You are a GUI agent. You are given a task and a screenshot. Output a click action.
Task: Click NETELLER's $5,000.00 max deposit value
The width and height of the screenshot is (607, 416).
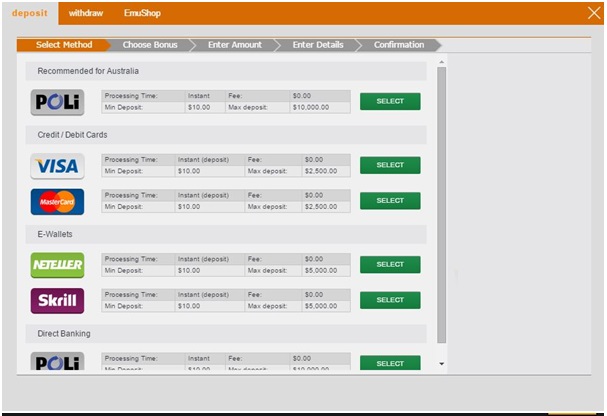point(321,270)
